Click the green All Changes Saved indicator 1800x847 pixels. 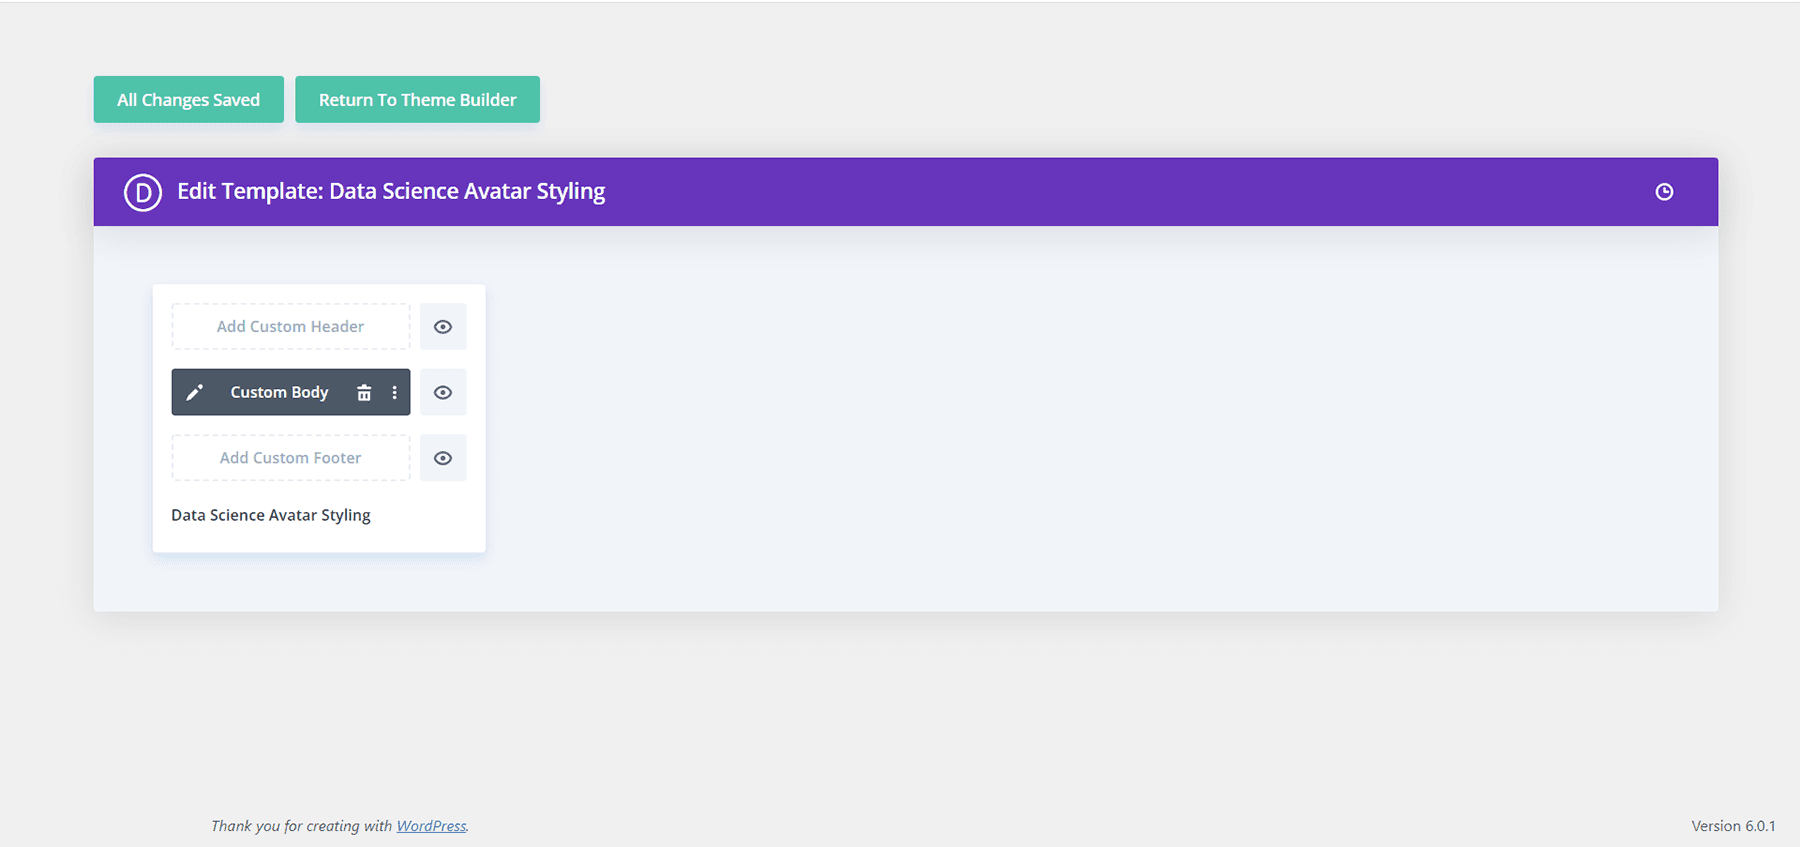click(x=188, y=99)
